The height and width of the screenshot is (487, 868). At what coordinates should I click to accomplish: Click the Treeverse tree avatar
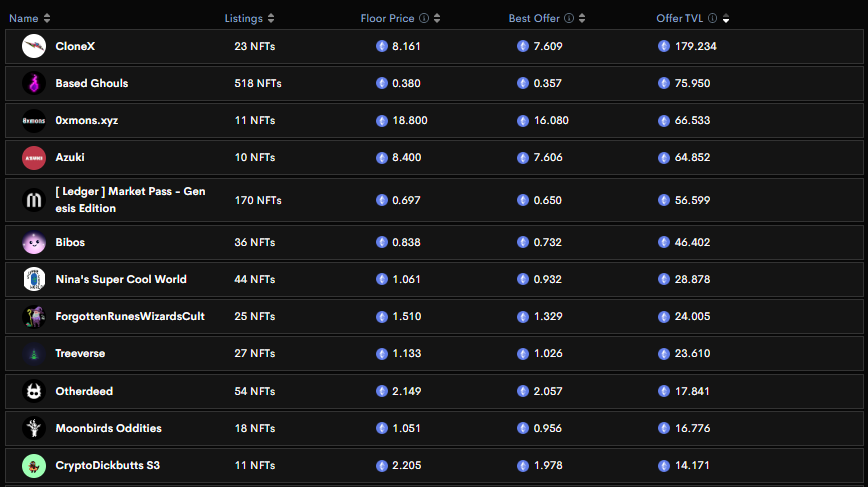pyautogui.click(x=34, y=354)
